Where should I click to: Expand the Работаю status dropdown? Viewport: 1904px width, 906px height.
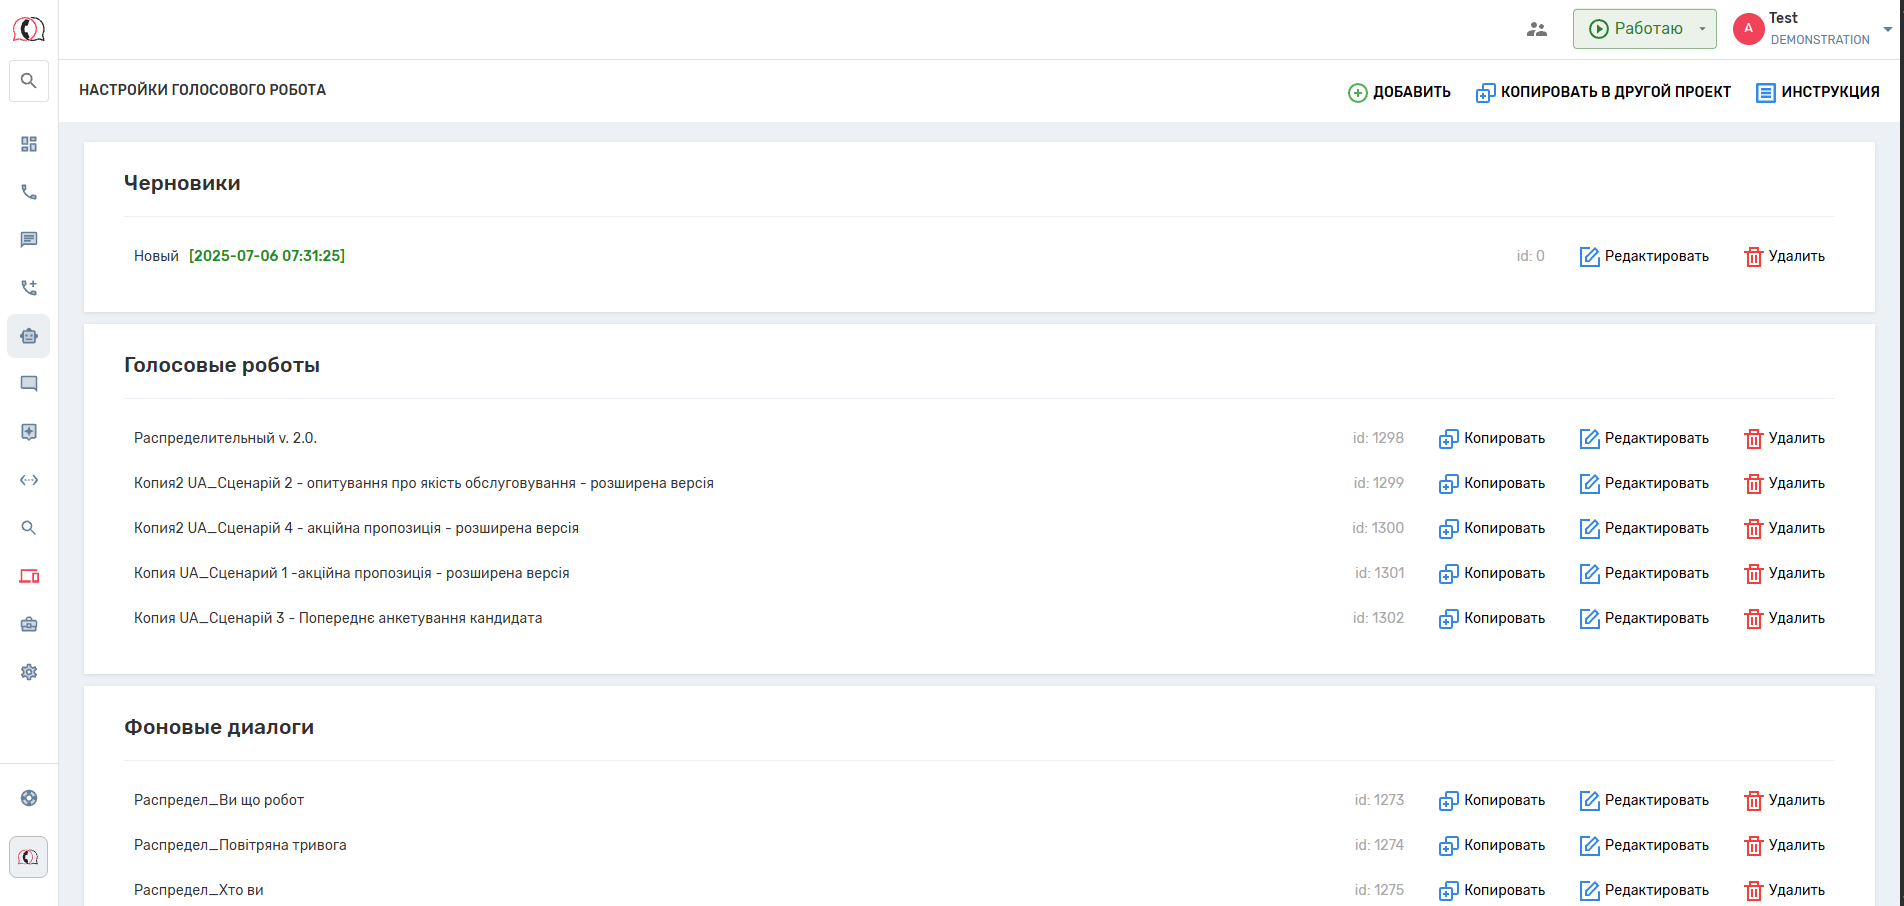[1702, 29]
